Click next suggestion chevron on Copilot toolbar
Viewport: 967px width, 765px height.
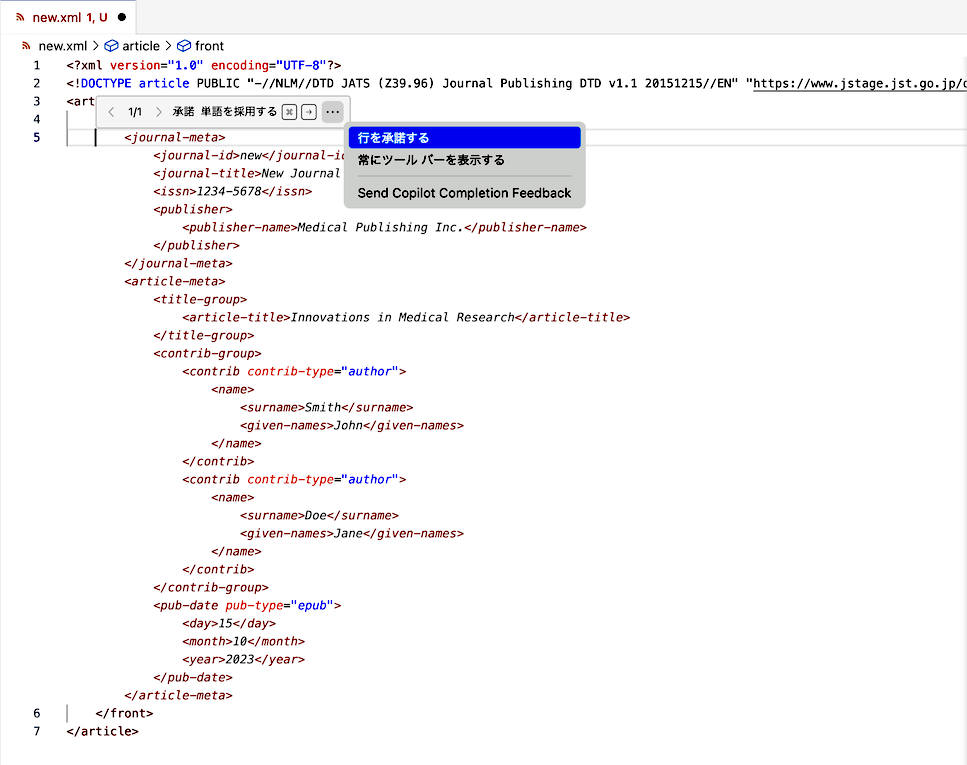tap(160, 111)
